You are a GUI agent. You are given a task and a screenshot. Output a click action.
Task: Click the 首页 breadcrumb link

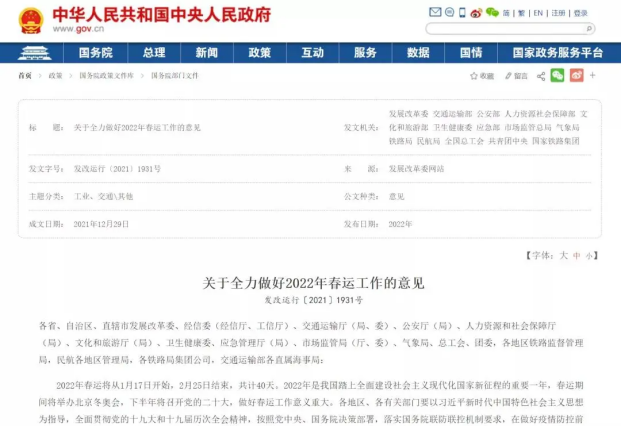coord(25,76)
